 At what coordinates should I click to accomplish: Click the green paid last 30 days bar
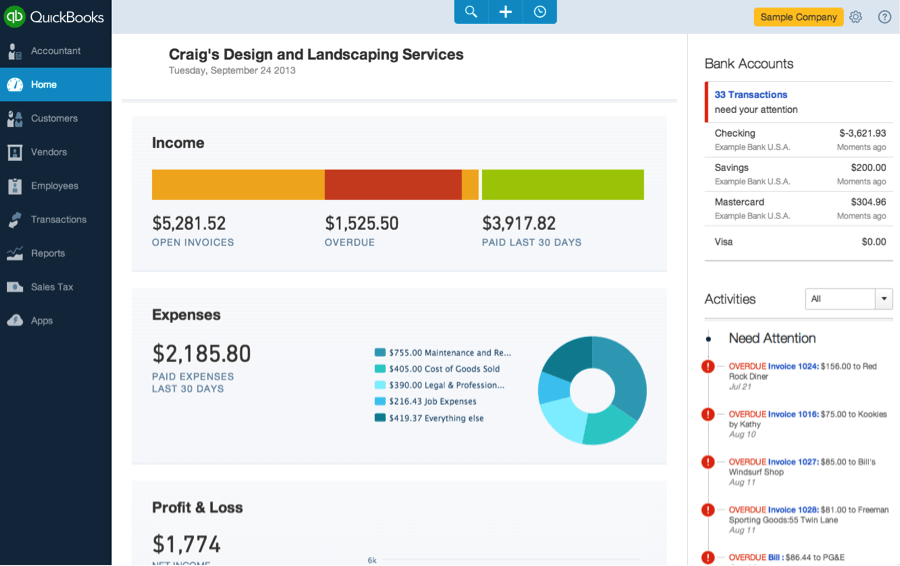tap(562, 185)
